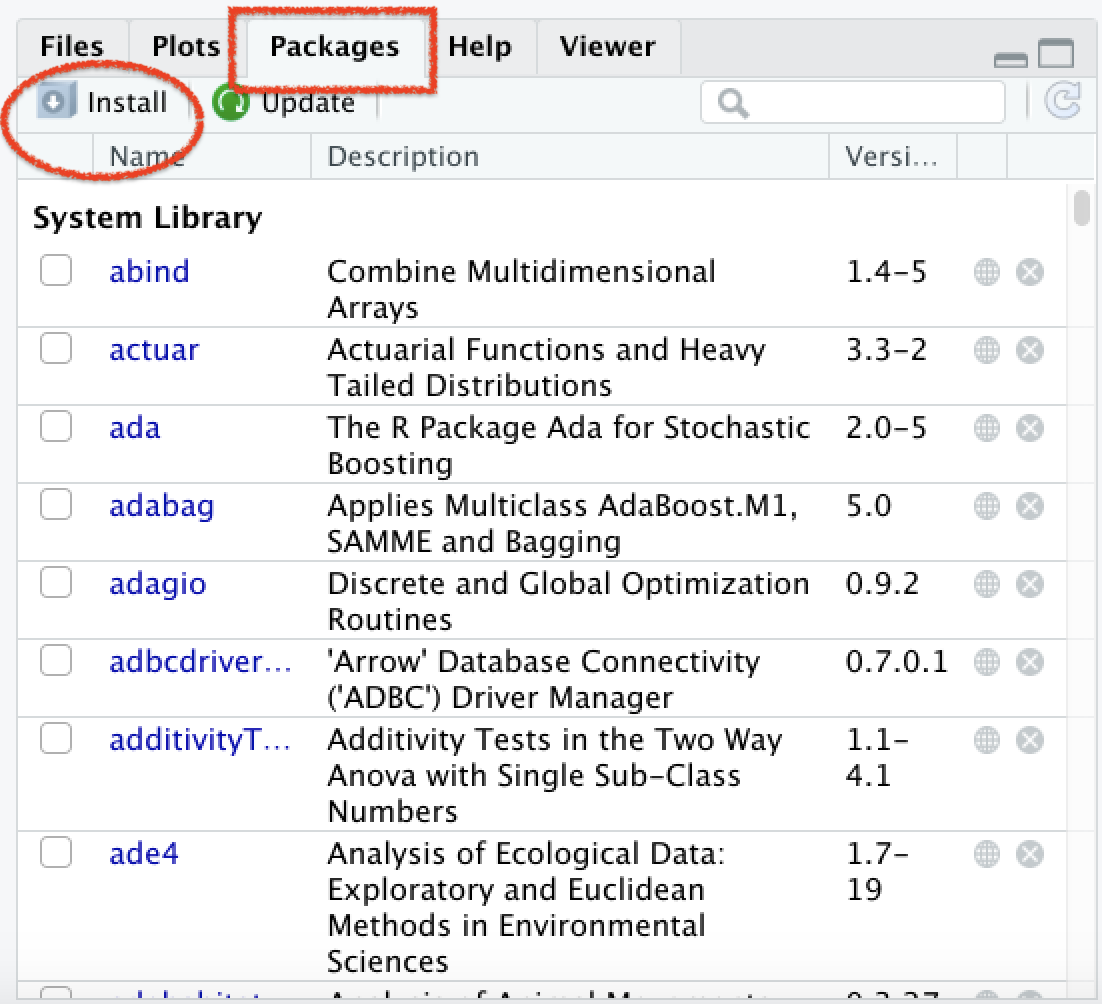Focus the package search input field
This screenshot has width=1102, height=1004.
point(853,103)
